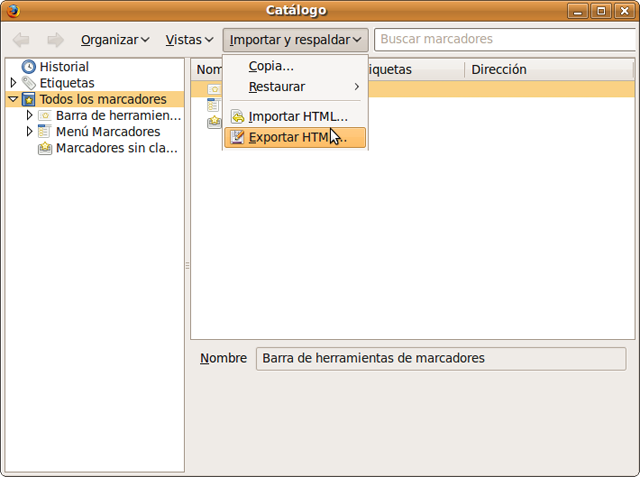Viewport: 640px width, 477px height.
Task: Expand the Menú Marcadores tree node
Action: tap(30, 132)
